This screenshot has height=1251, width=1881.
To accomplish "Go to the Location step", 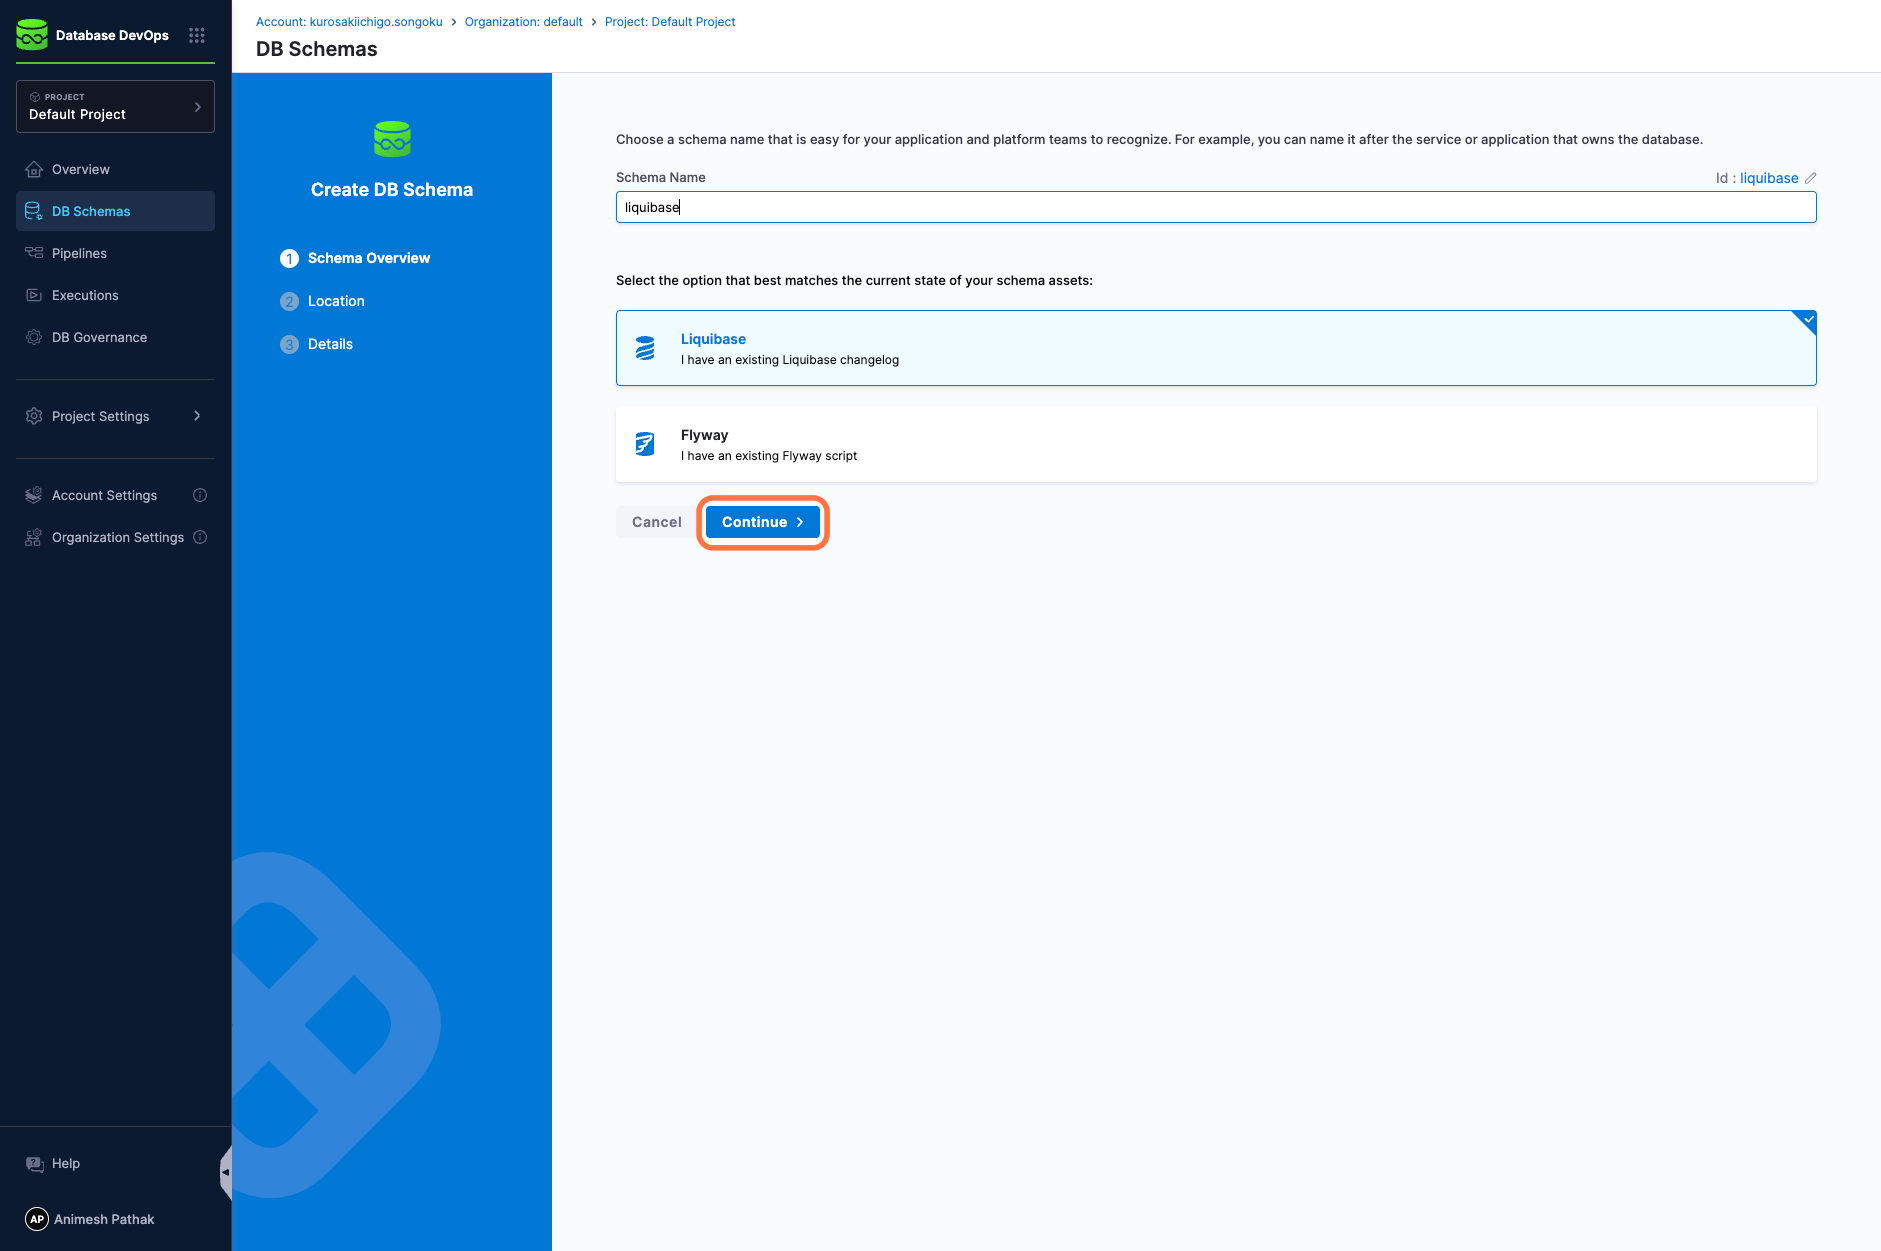I will (323, 301).
